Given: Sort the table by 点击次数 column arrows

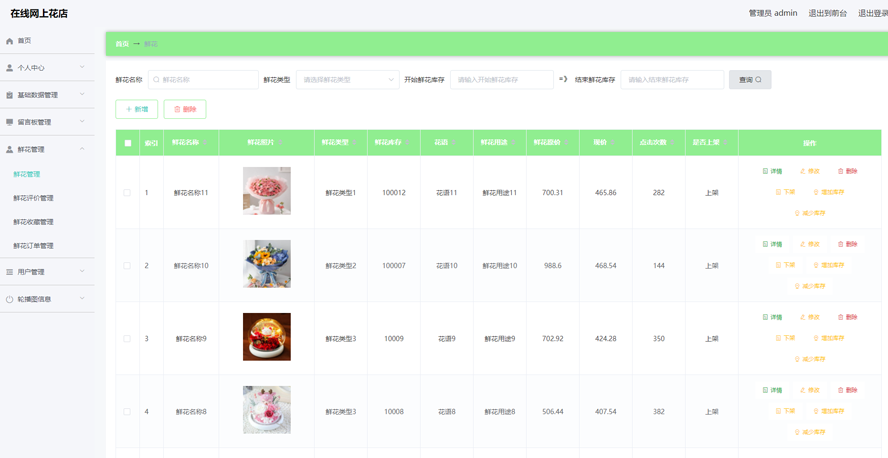Looking at the screenshot, I should (x=672, y=143).
